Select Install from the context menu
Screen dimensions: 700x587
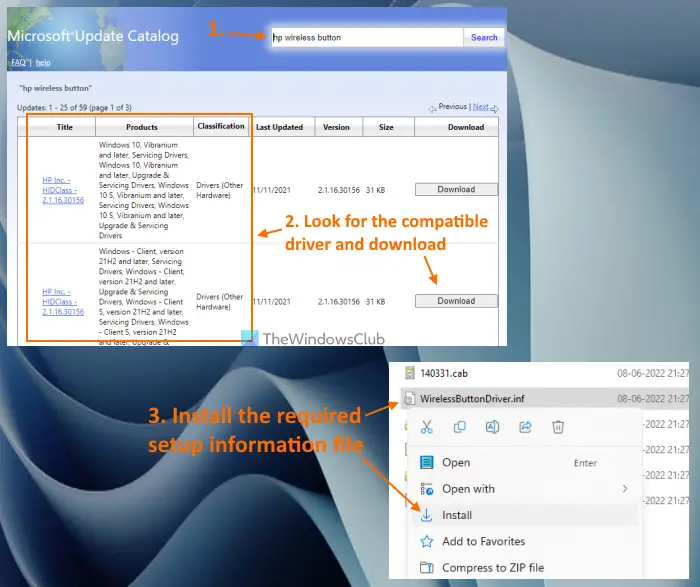click(523, 515)
